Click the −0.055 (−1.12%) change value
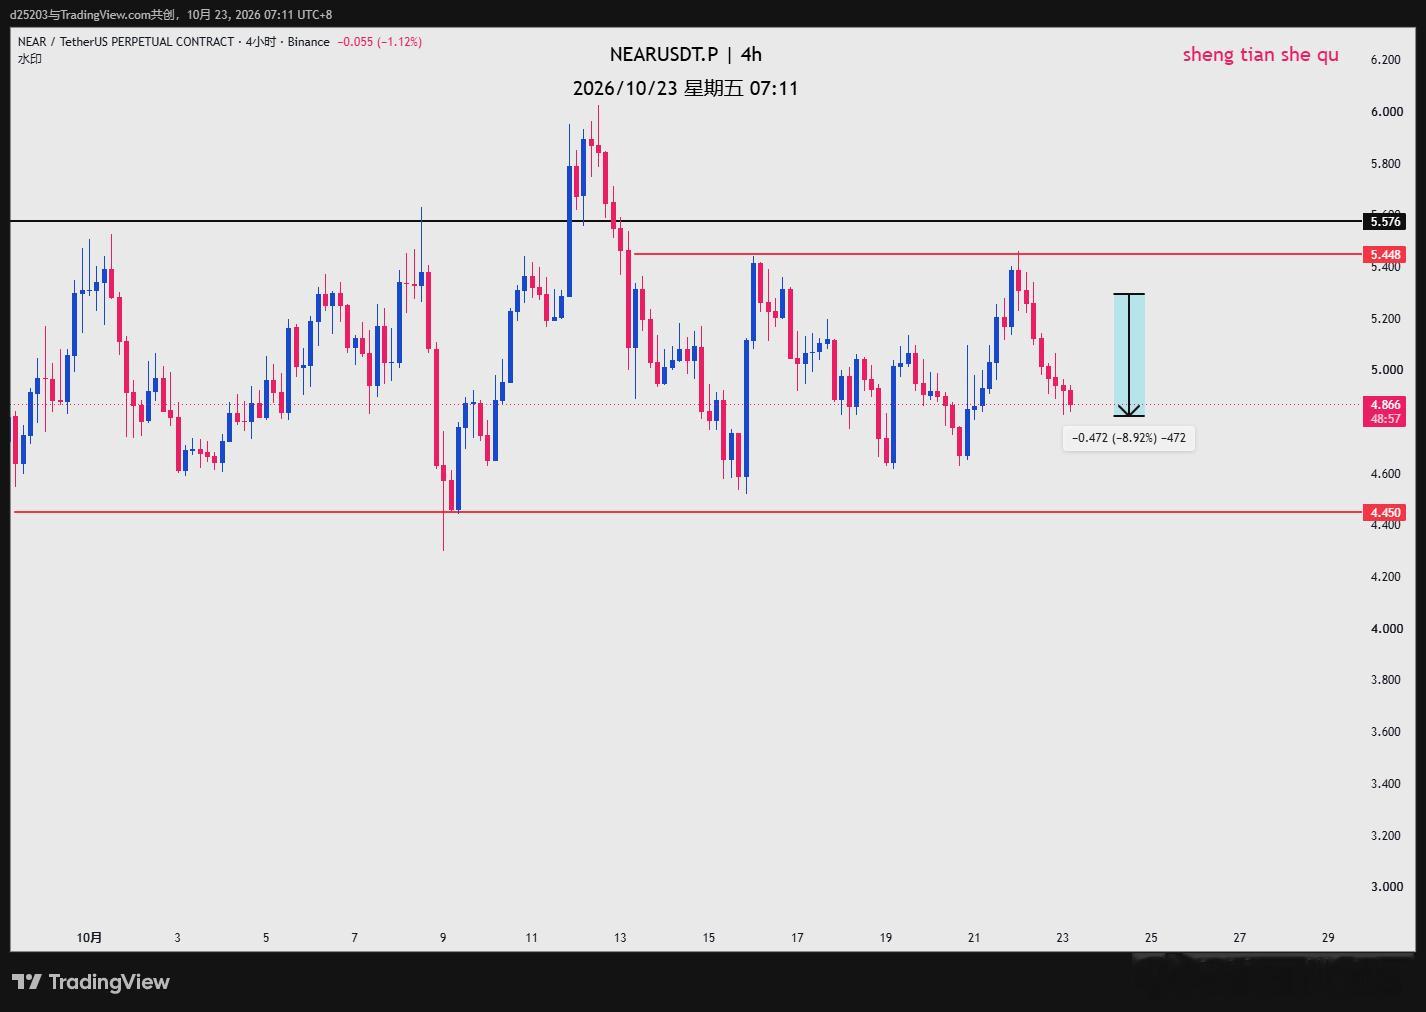 pos(380,42)
